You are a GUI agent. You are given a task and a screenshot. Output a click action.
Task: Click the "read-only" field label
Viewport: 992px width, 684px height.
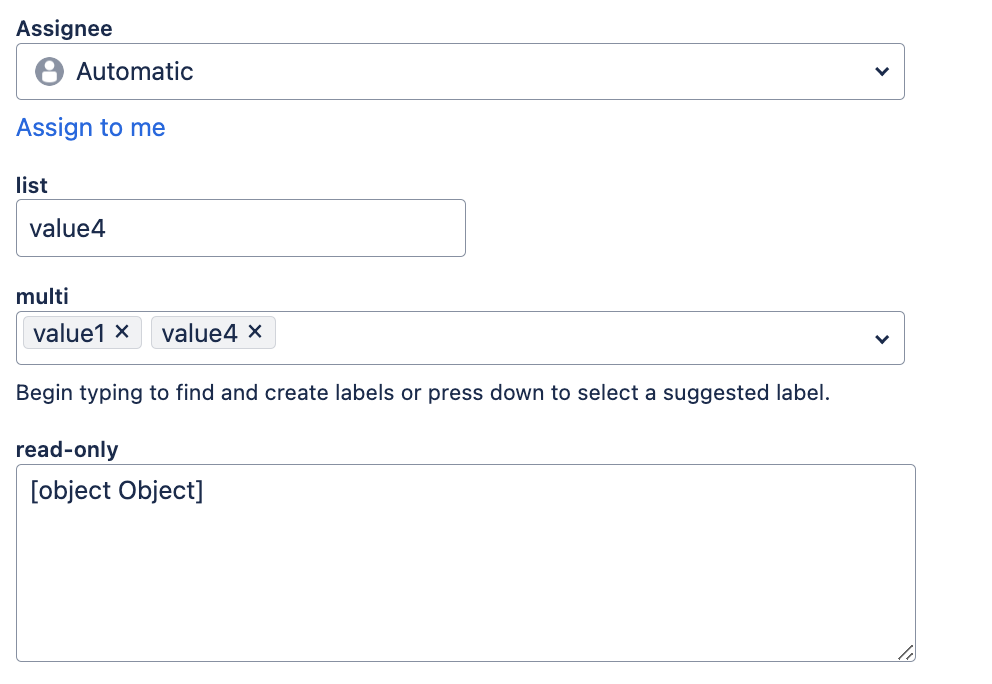click(67, 449)
